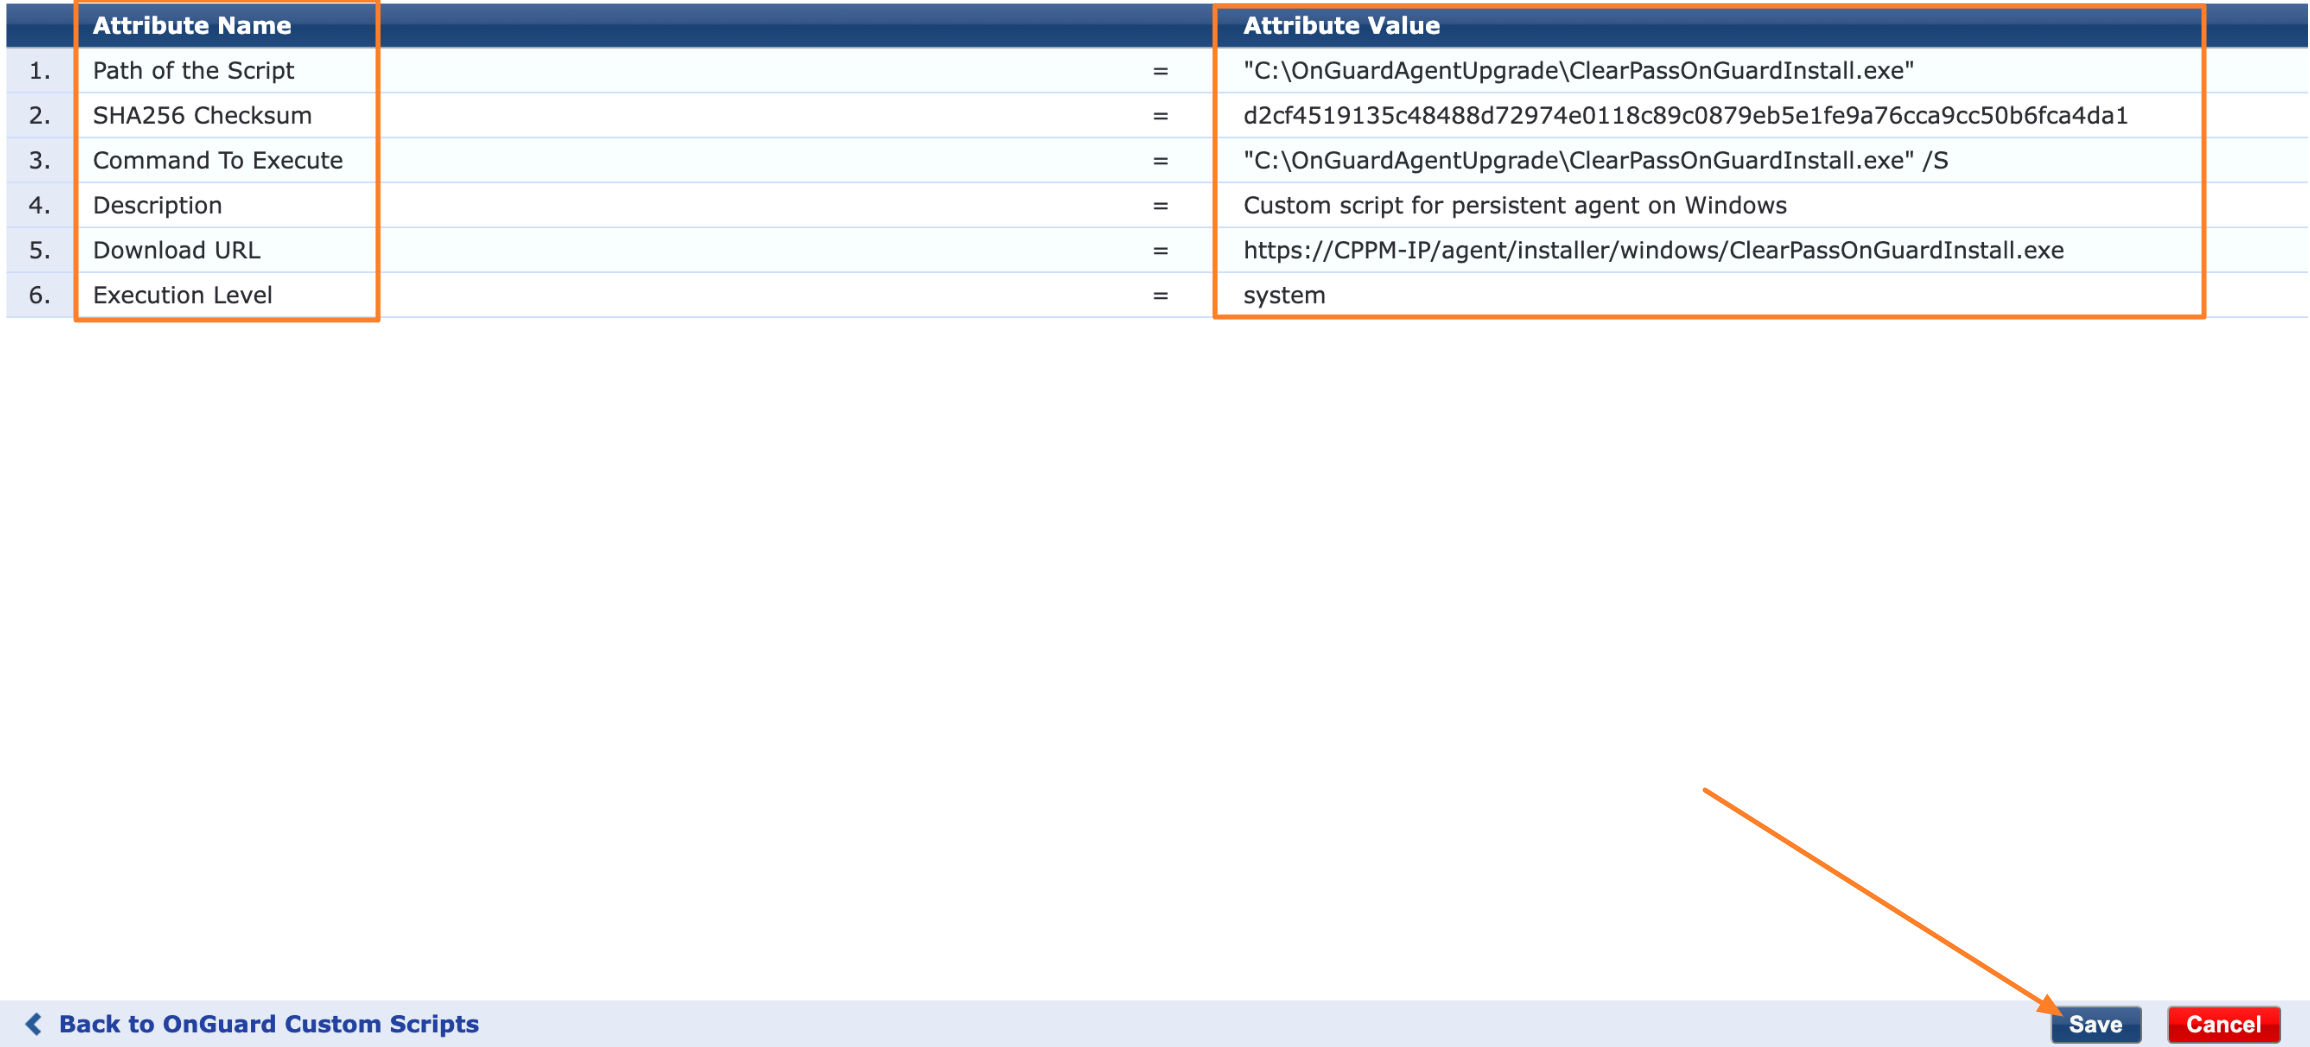Click the Path of the Script value
Viewport: 2310px width, 1047px height.
pyautogui.click(x=1579, y=71)
